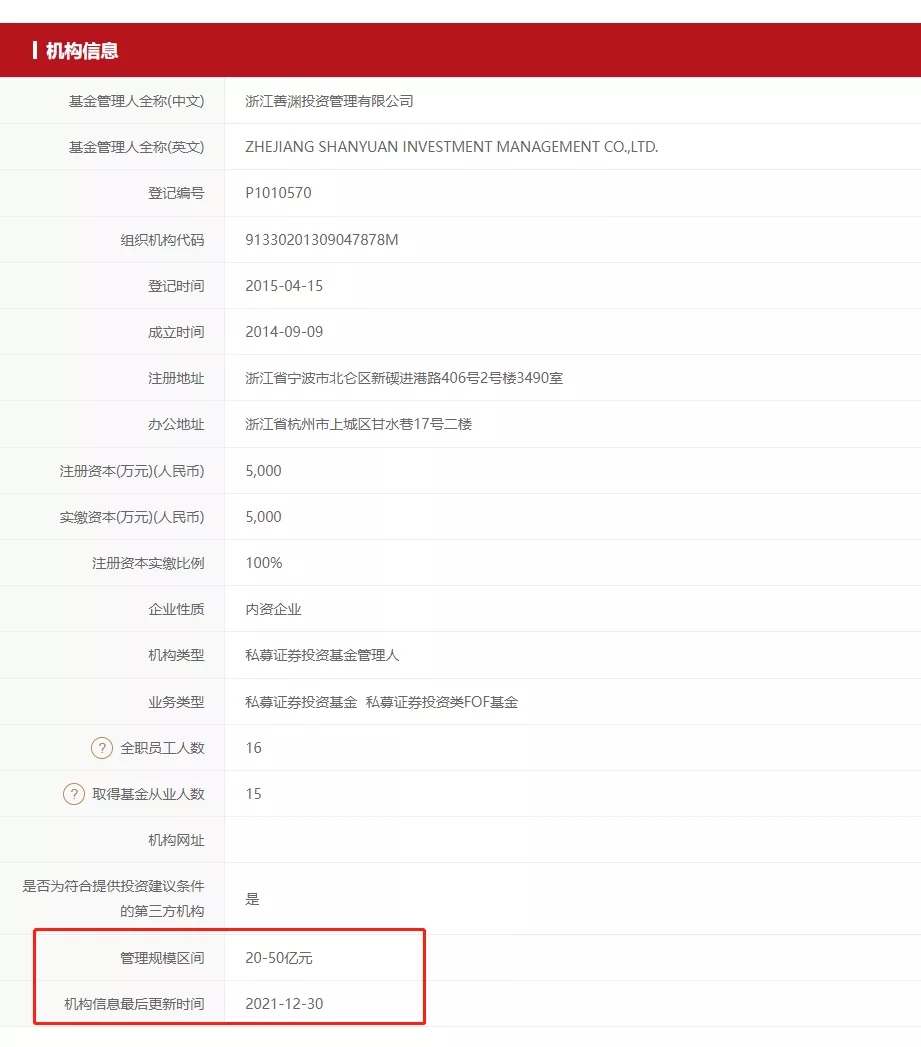Click certified staff count 15
This screenshot has width=921, height=1047.
(x=254, y=794)
